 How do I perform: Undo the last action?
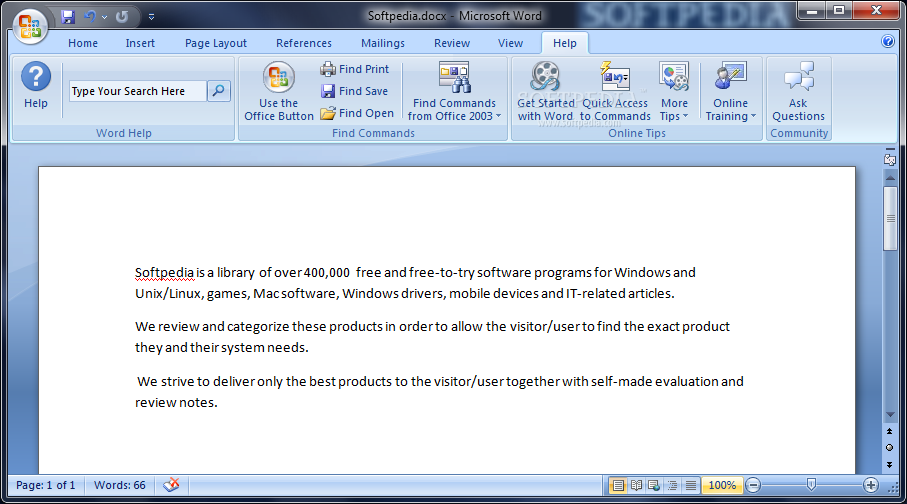90,17
